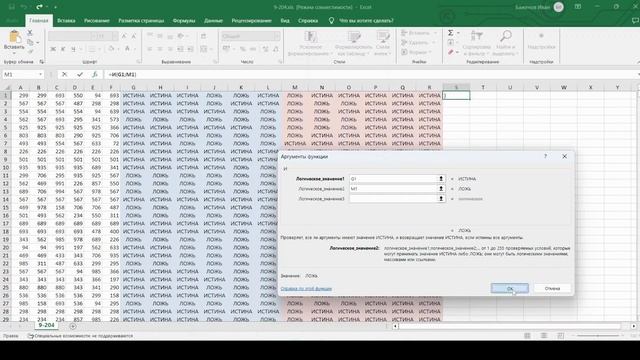Click the increase decimal icon
Viewport: 640px width, 360px height.
point(265,49)
